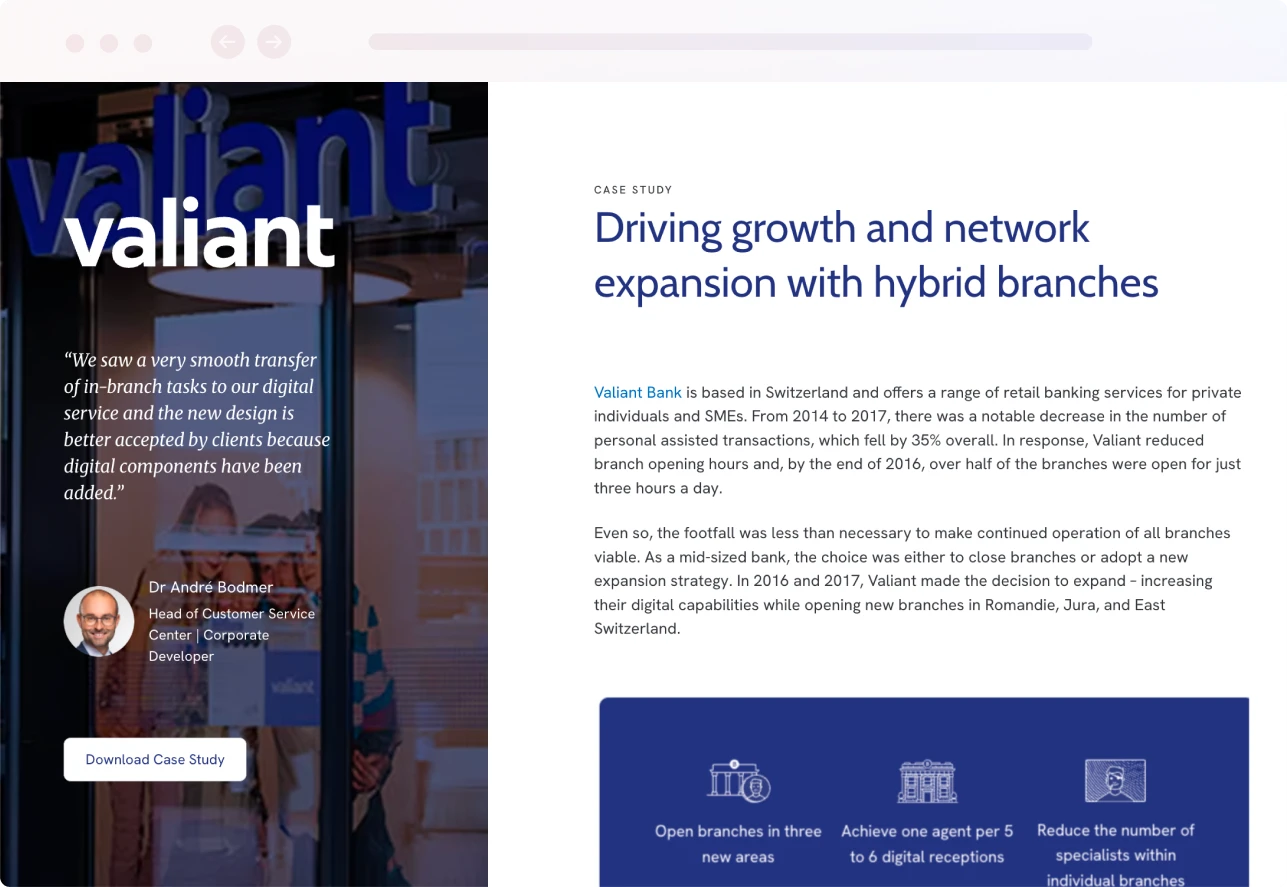Click 'Head of Customer Service Center' title text
Image resolution: width=1287 pixels, height=887 pixels.
[232, 635]
